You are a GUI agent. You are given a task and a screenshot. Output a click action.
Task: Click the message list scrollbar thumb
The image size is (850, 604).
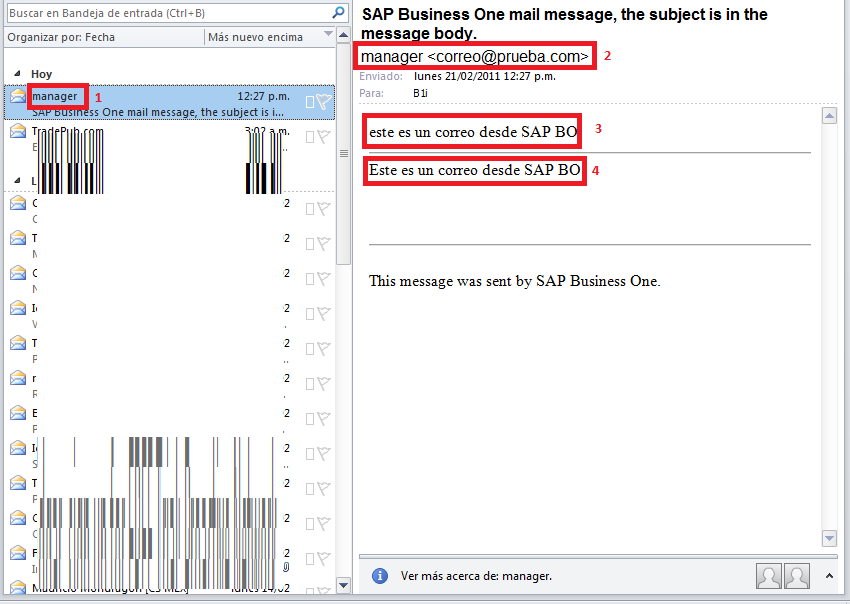click(343, 154)
